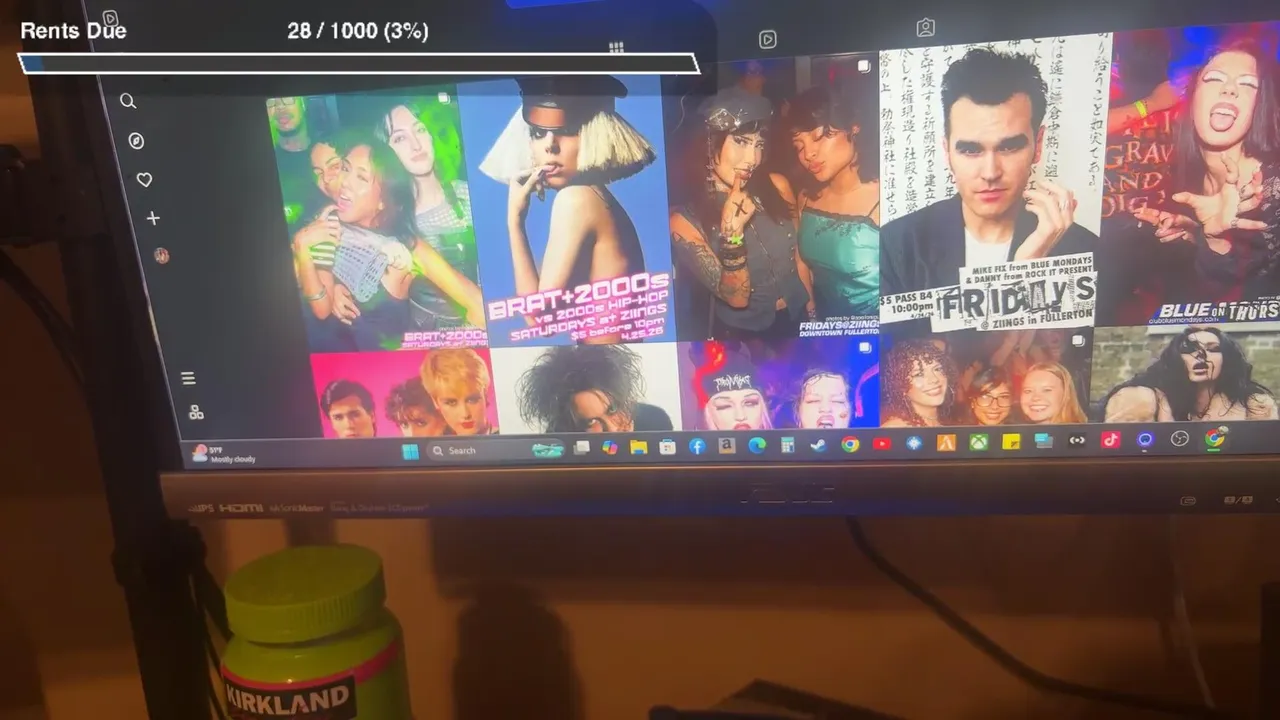Open the Explore compass icon

[x=136, y=141]
